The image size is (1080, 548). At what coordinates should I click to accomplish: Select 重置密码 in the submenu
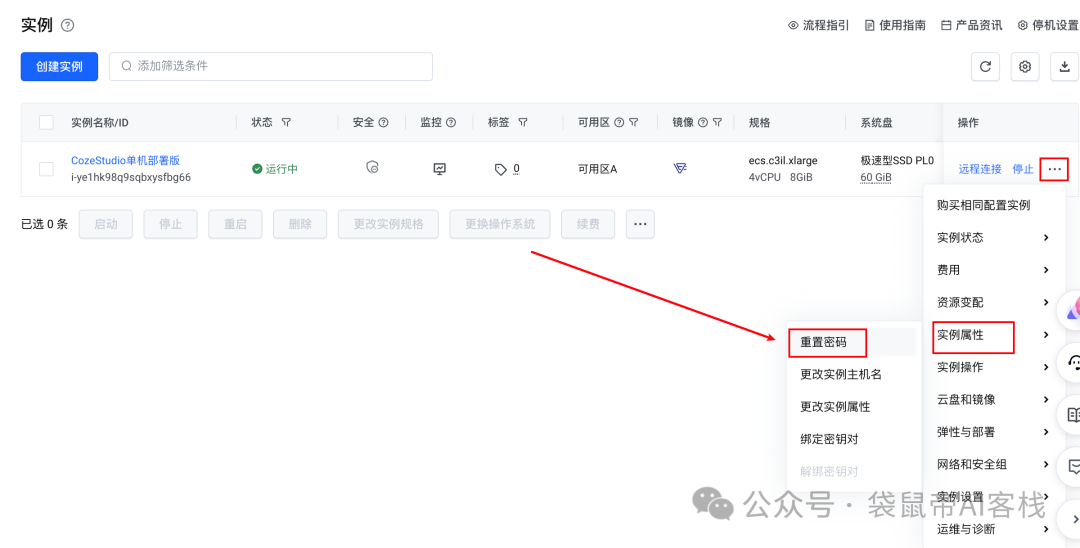click(x=853, y=341)
